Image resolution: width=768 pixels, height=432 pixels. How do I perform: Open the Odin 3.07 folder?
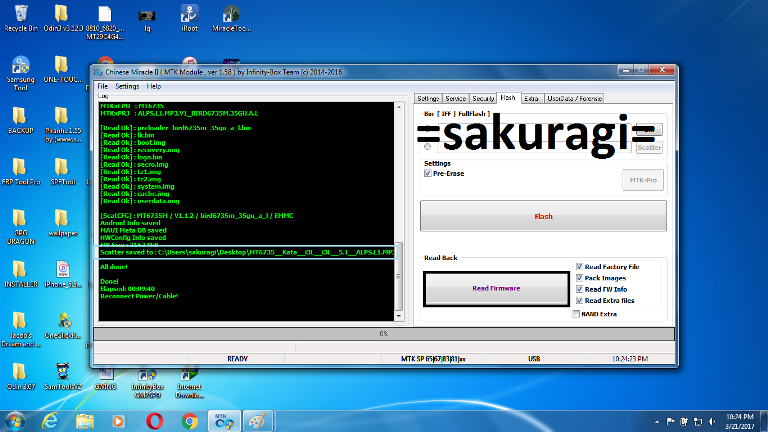pos(21,376)
